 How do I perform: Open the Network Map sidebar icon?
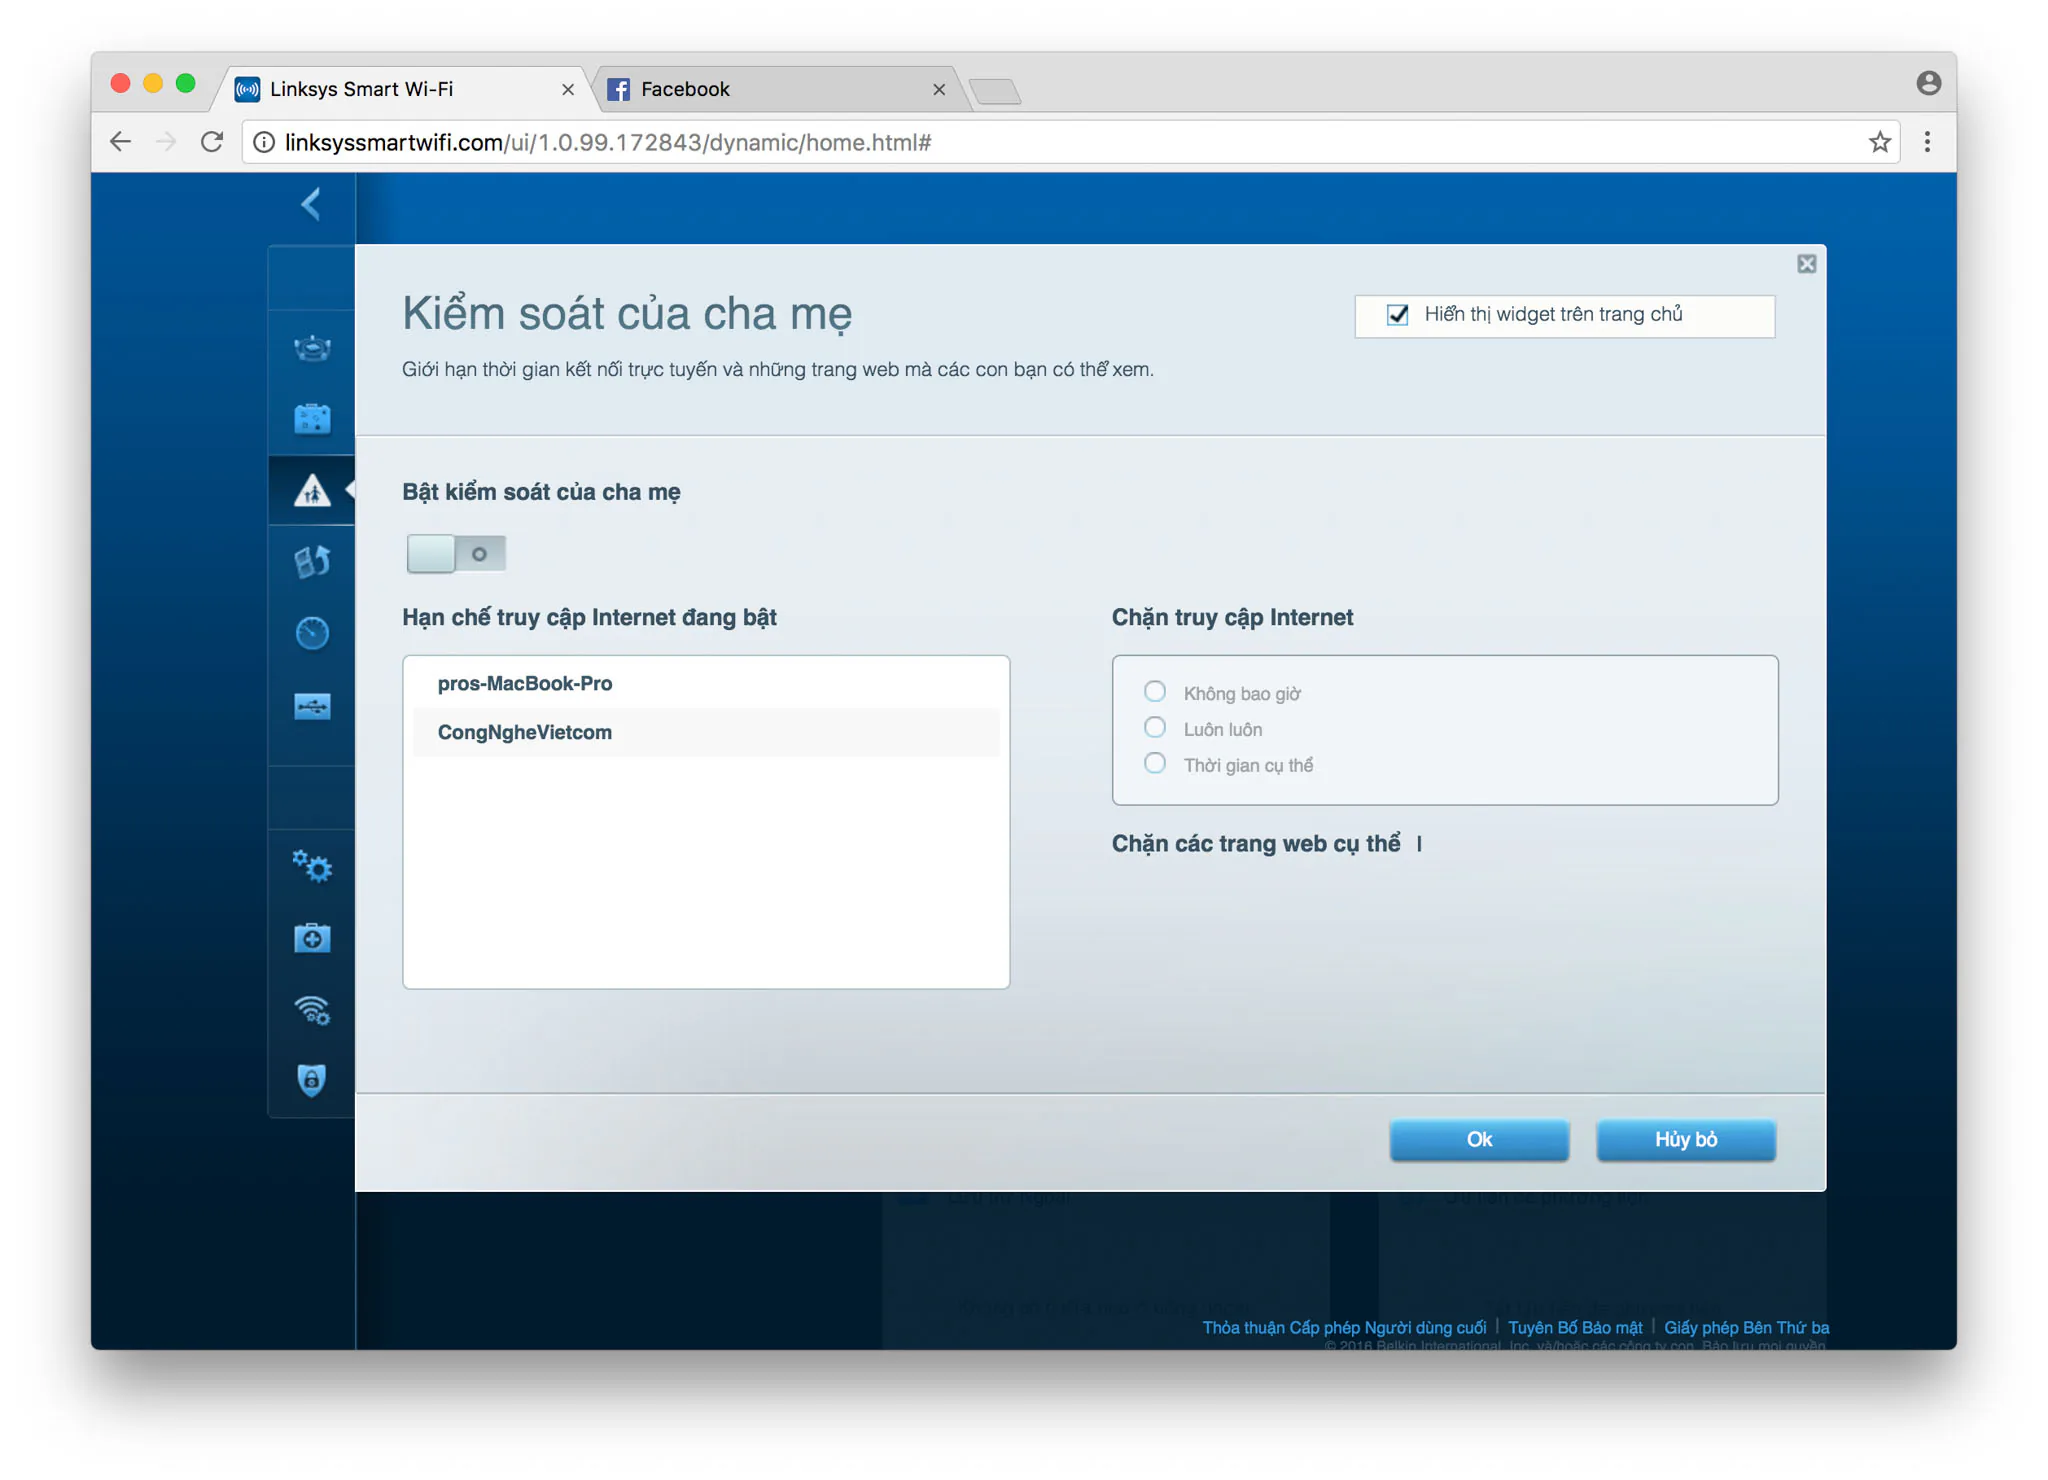312,347
